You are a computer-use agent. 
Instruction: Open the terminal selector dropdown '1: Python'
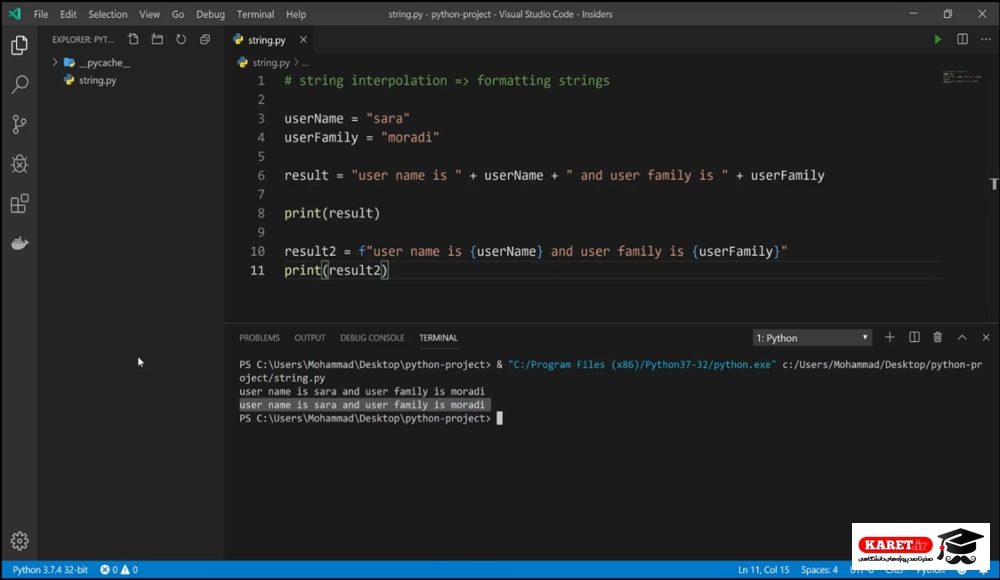811,338
